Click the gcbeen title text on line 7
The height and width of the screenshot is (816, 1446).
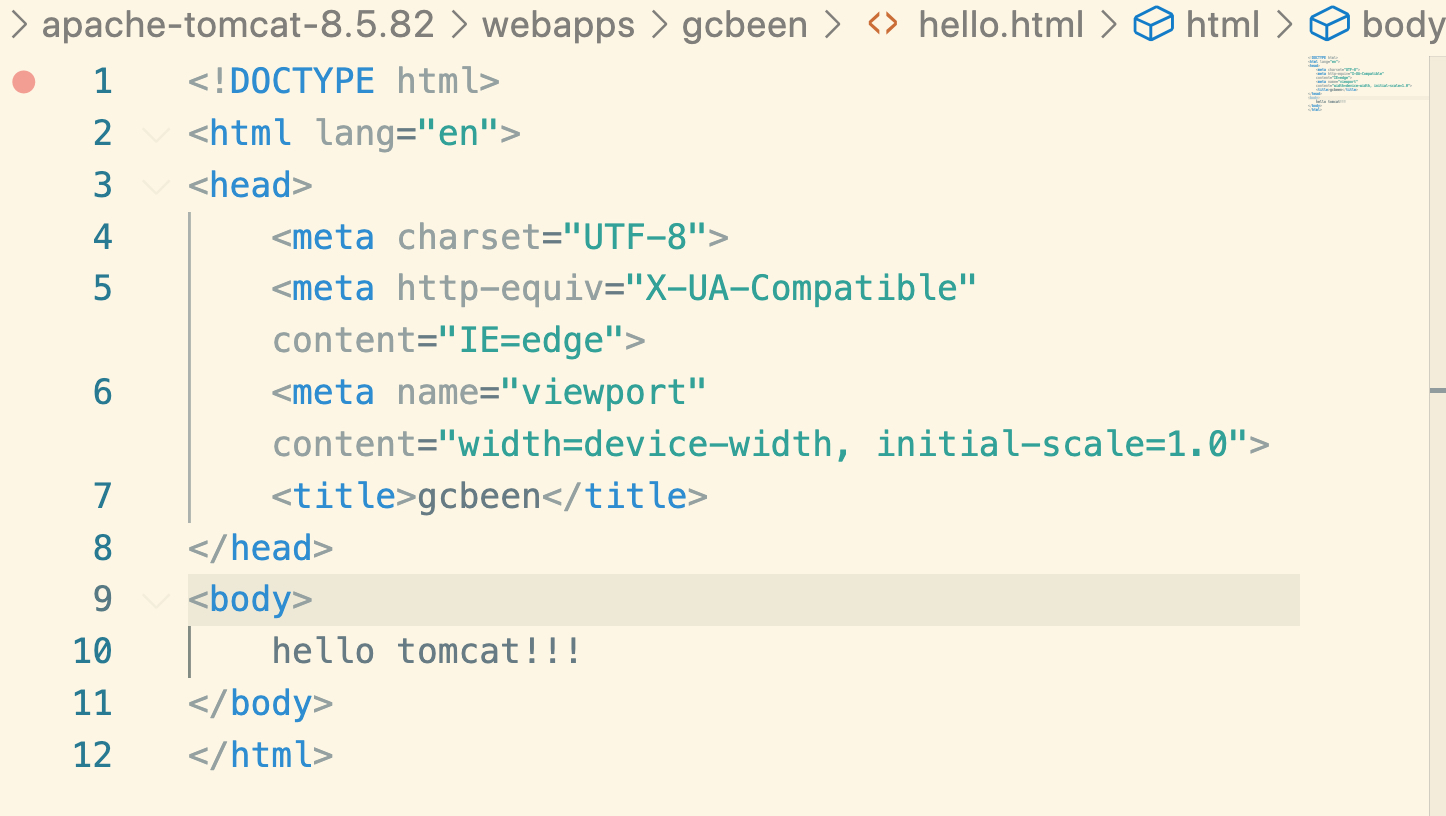pos(479,496)
